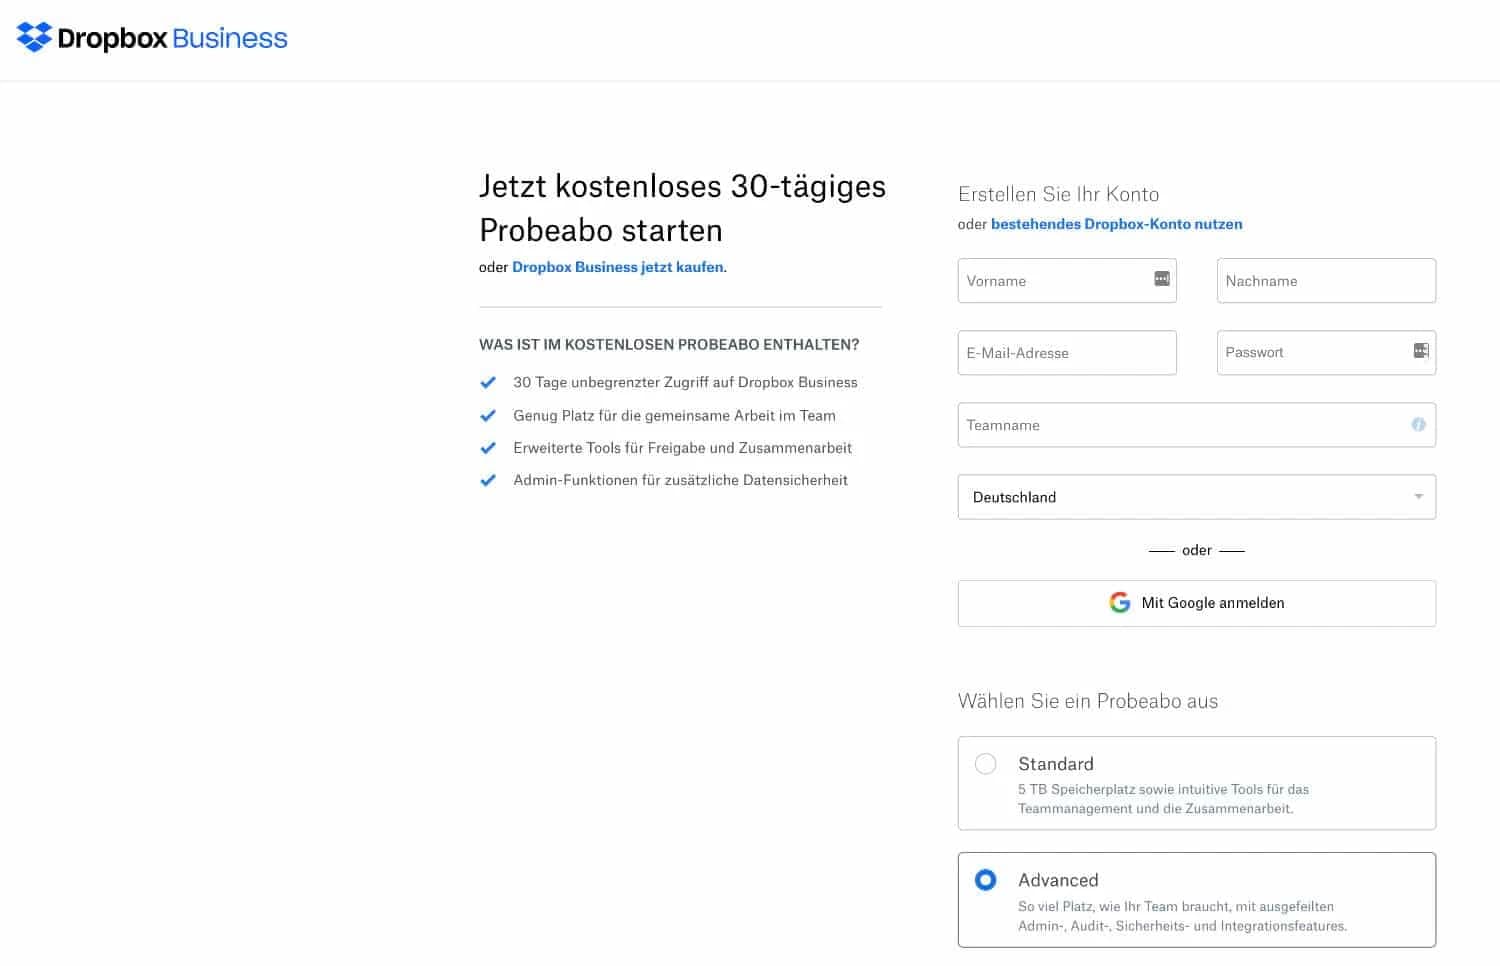The image size is (1500, 966).
Task: Click the checkmark beside 'Genug Platz für die gemeinsame Arbeit'
Action: point(489,414)
